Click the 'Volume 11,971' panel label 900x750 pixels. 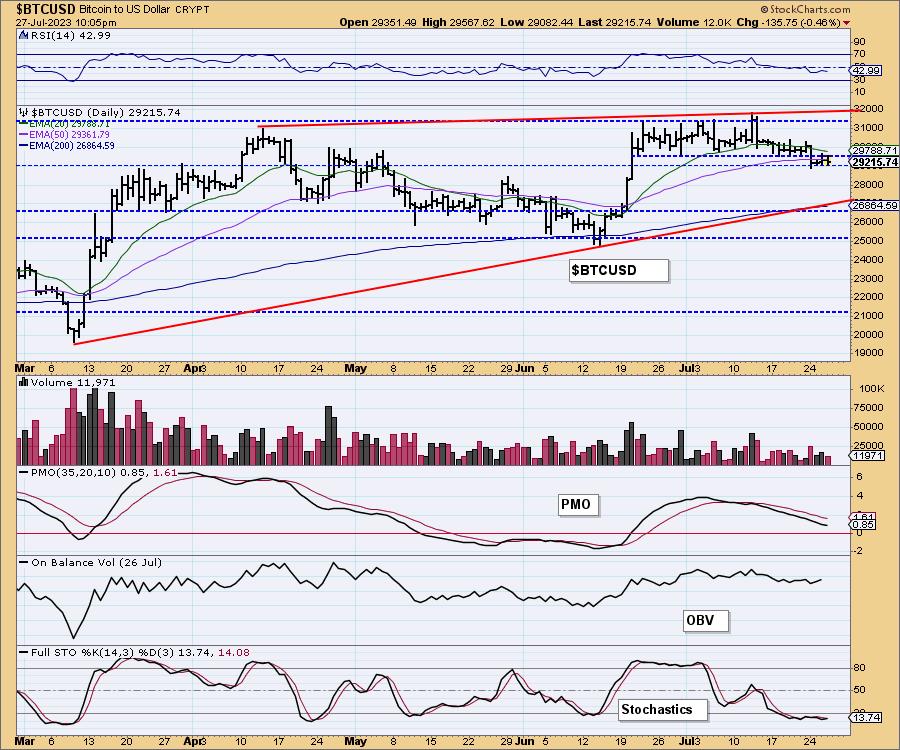(x=73, y=382)
